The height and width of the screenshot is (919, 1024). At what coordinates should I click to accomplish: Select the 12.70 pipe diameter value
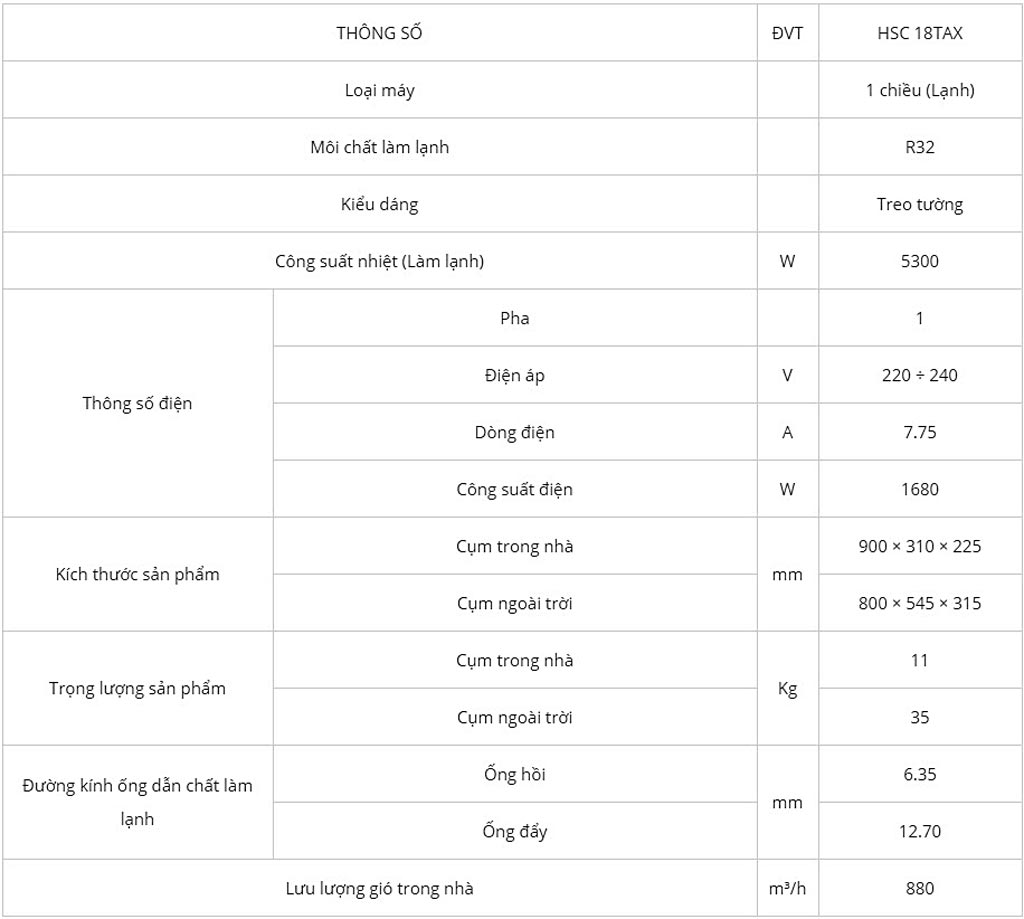[920, 831]
